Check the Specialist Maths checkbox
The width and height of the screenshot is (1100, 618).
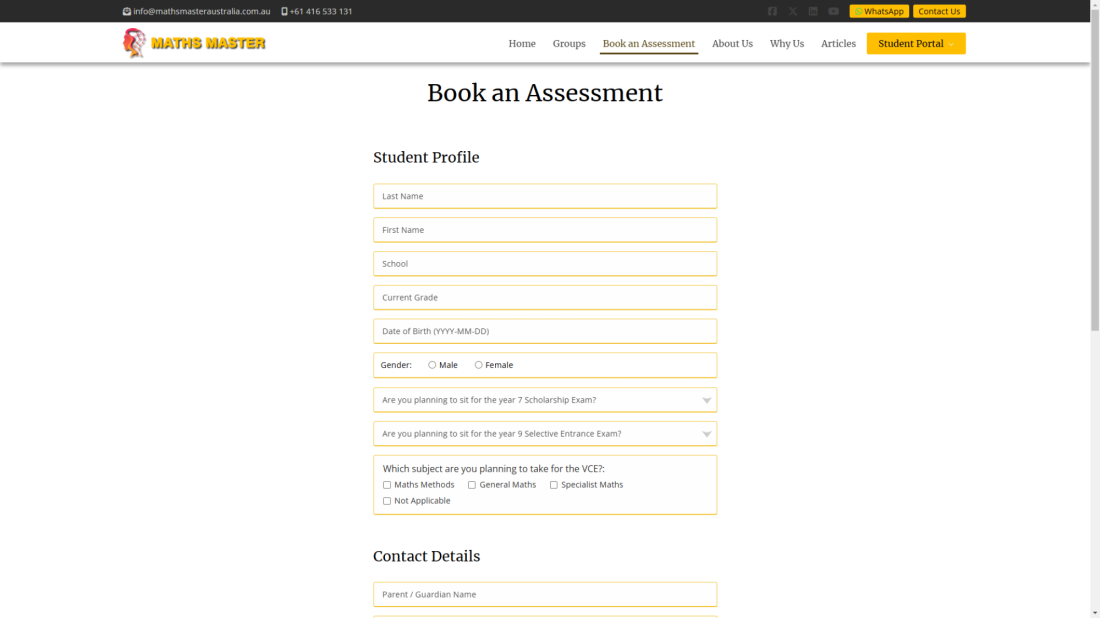pyautogui.click(x=554, y=485)
